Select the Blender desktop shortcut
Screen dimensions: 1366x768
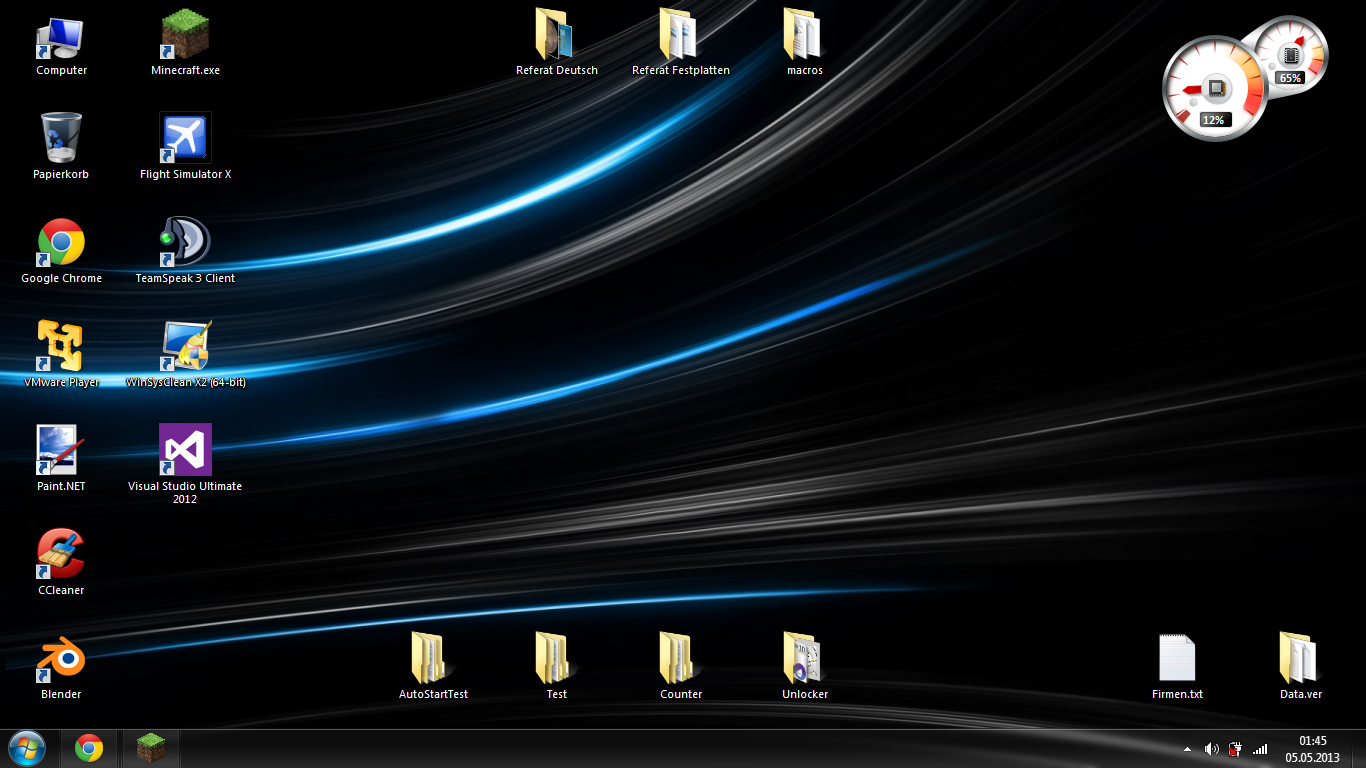tap(61, 658)
